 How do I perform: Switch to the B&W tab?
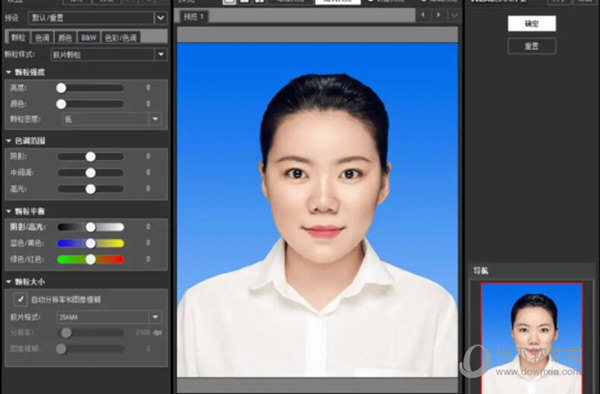point(88,37)
